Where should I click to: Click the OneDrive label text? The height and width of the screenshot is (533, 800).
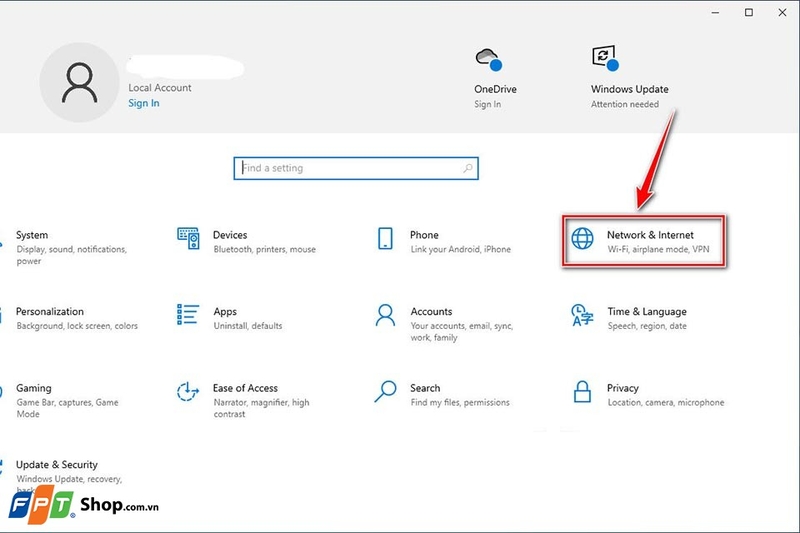click(495, 89)
